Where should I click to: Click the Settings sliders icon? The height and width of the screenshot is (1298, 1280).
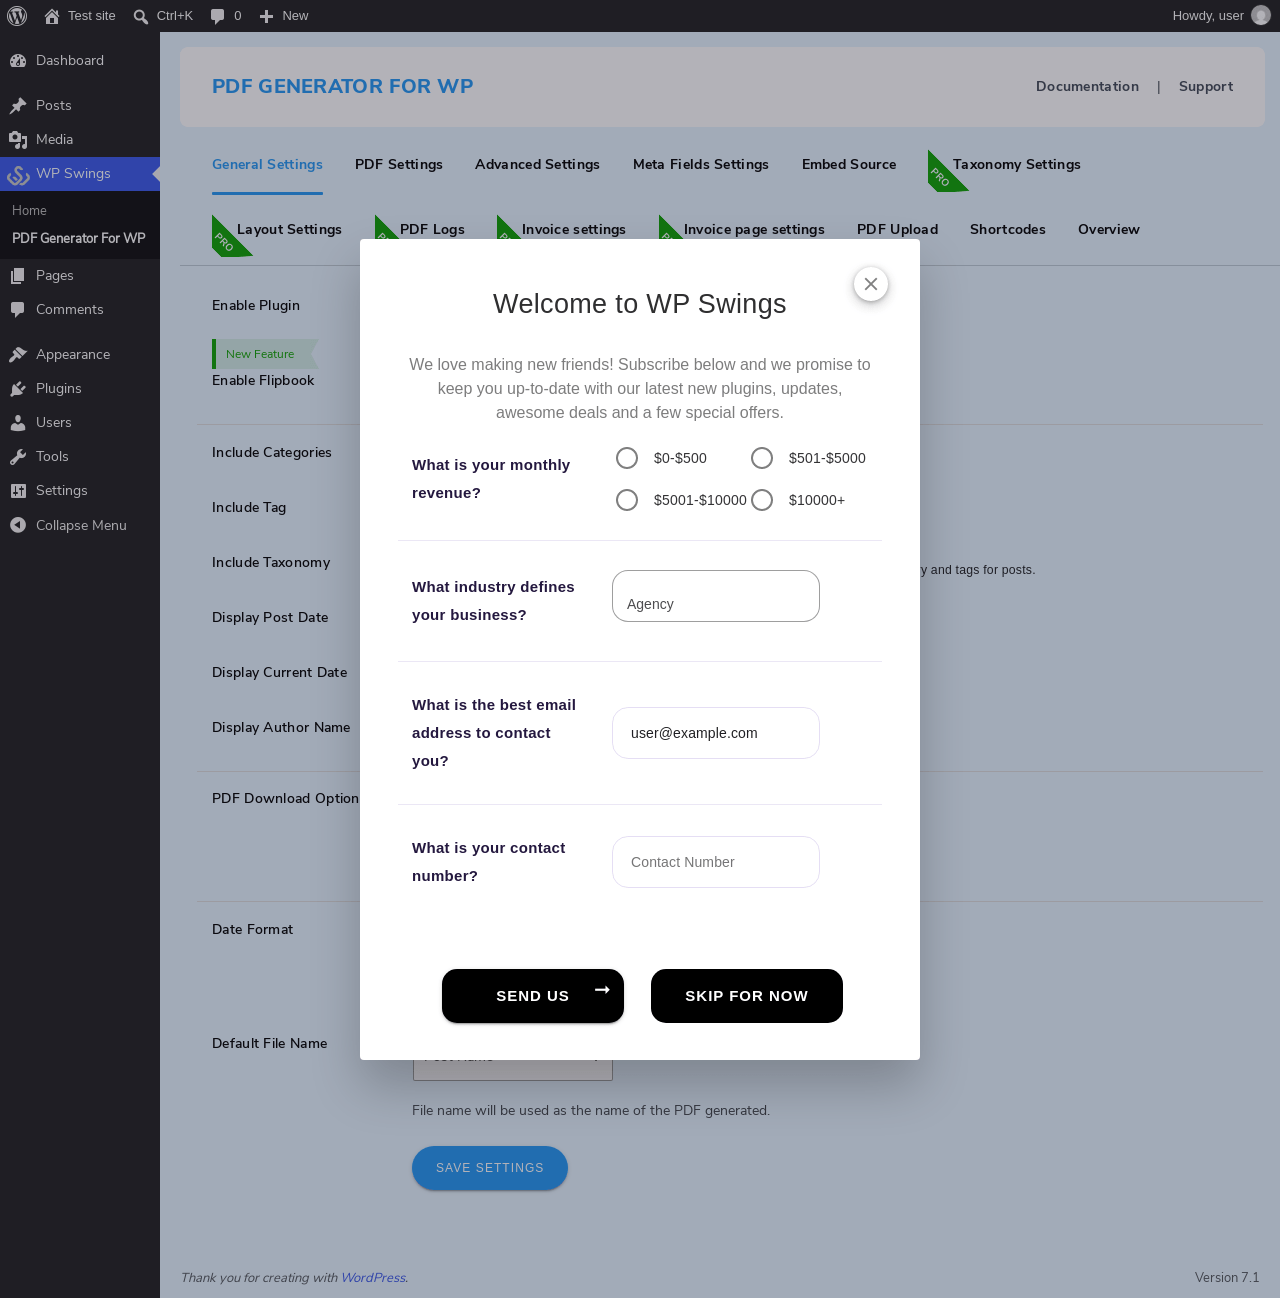click(x=18, y=491)
